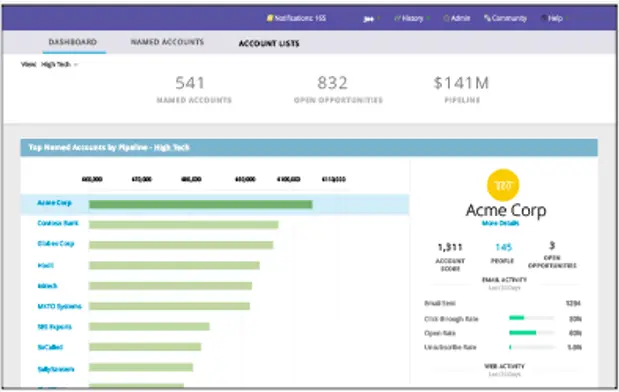
Task: Select the SoCalled account name
Action: coord(50,347)
